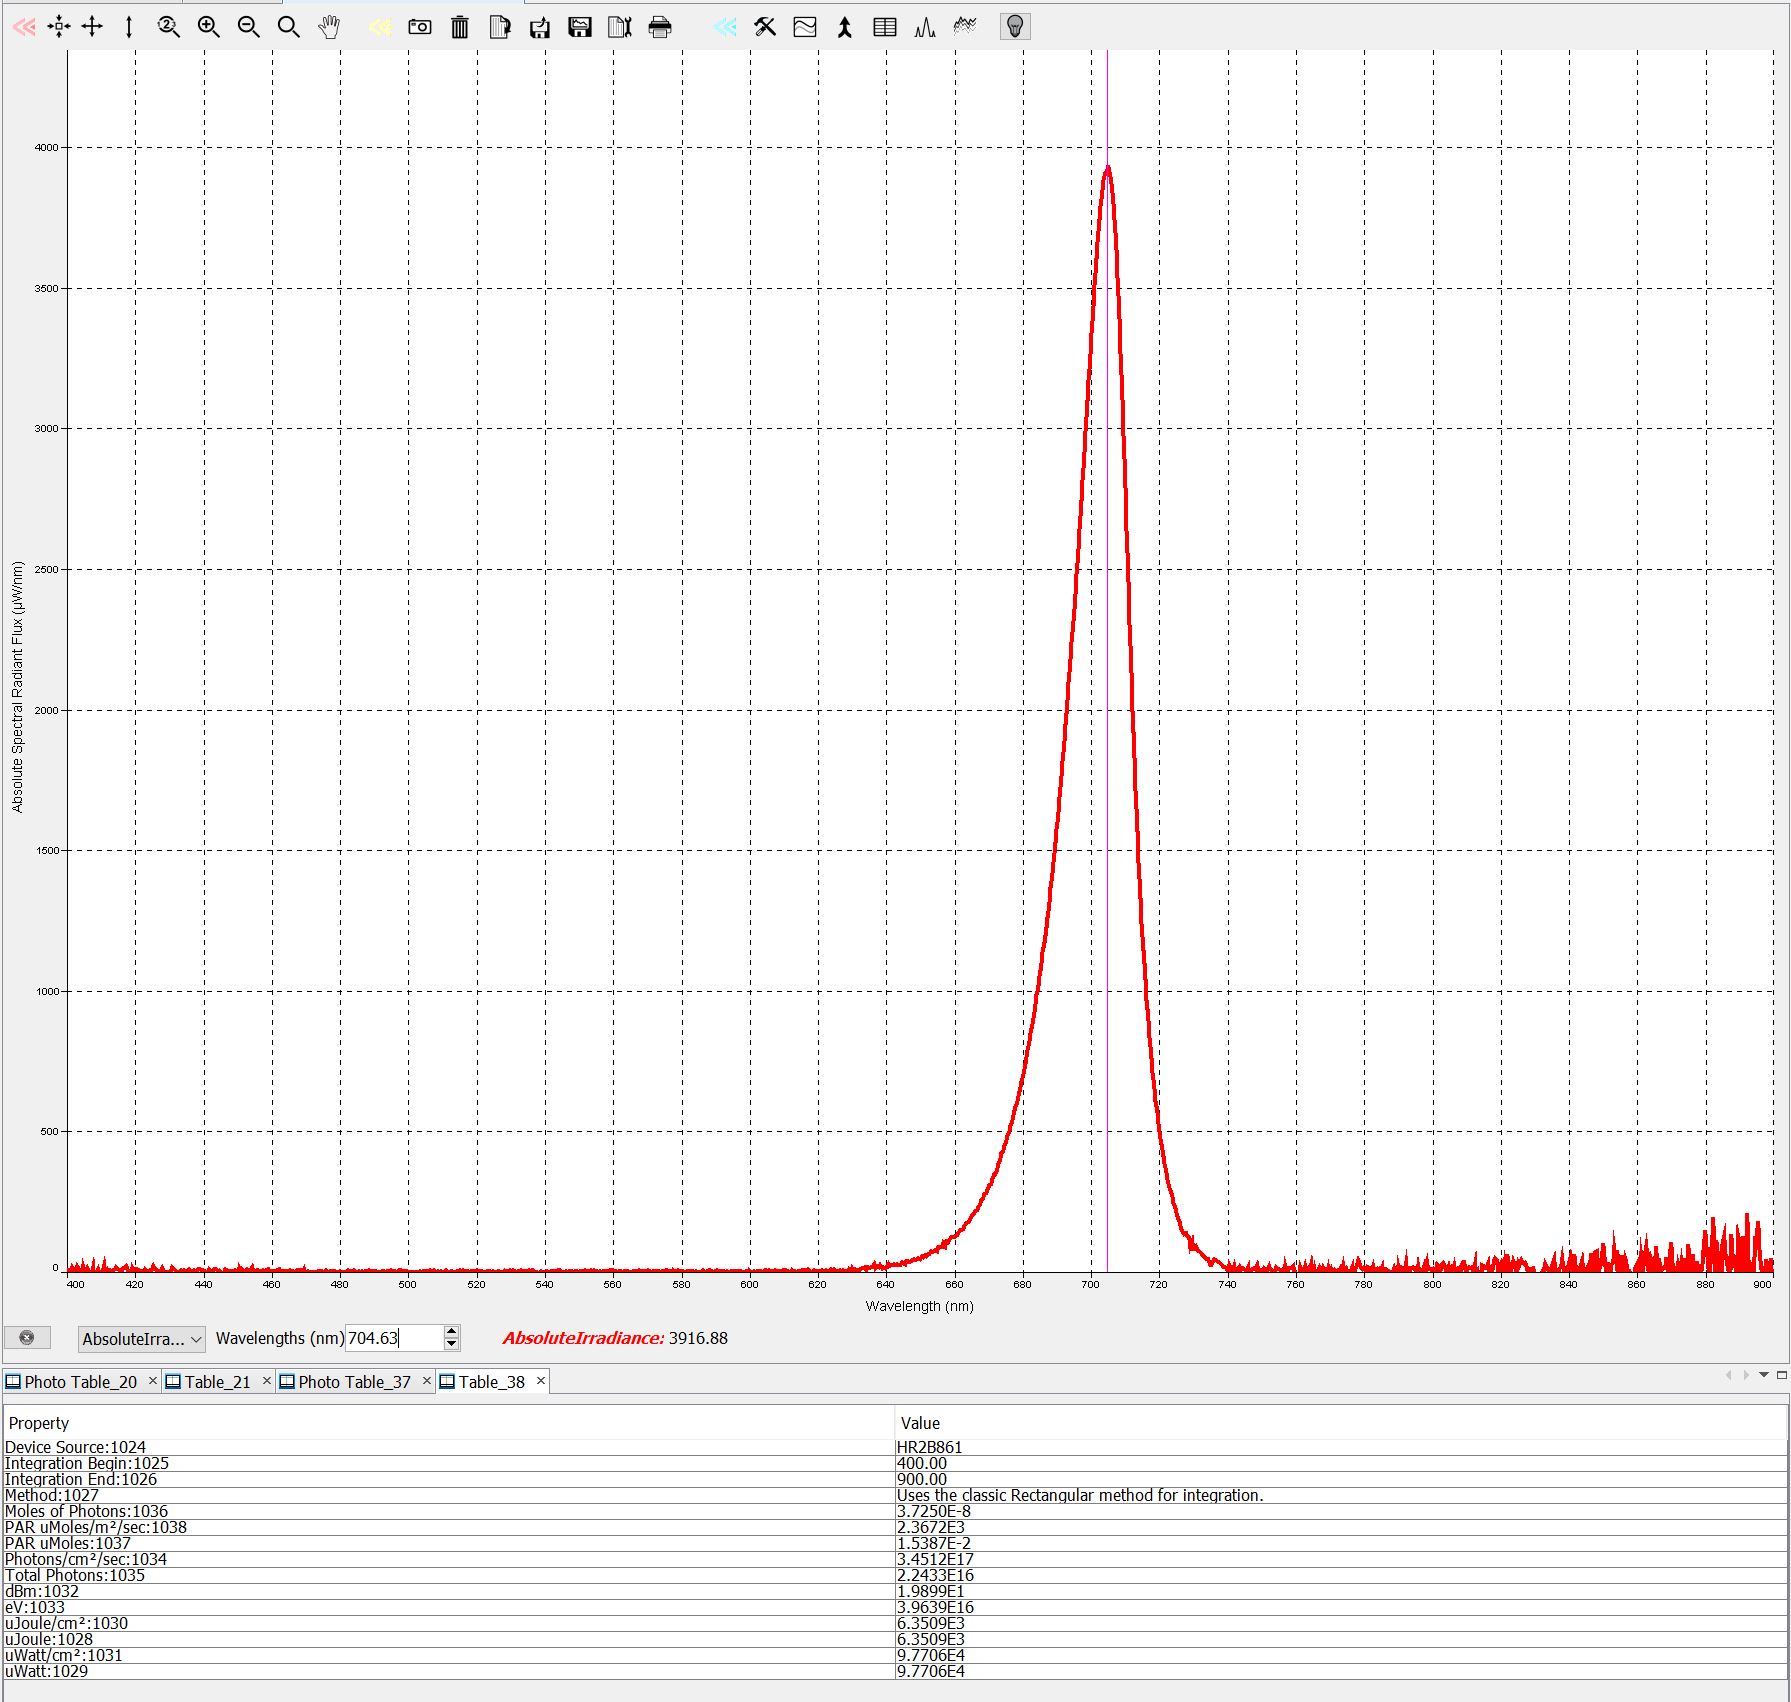Click the camera snapshot overlay icon
The image size is (1791, 1702).
(x=420, y=27)
